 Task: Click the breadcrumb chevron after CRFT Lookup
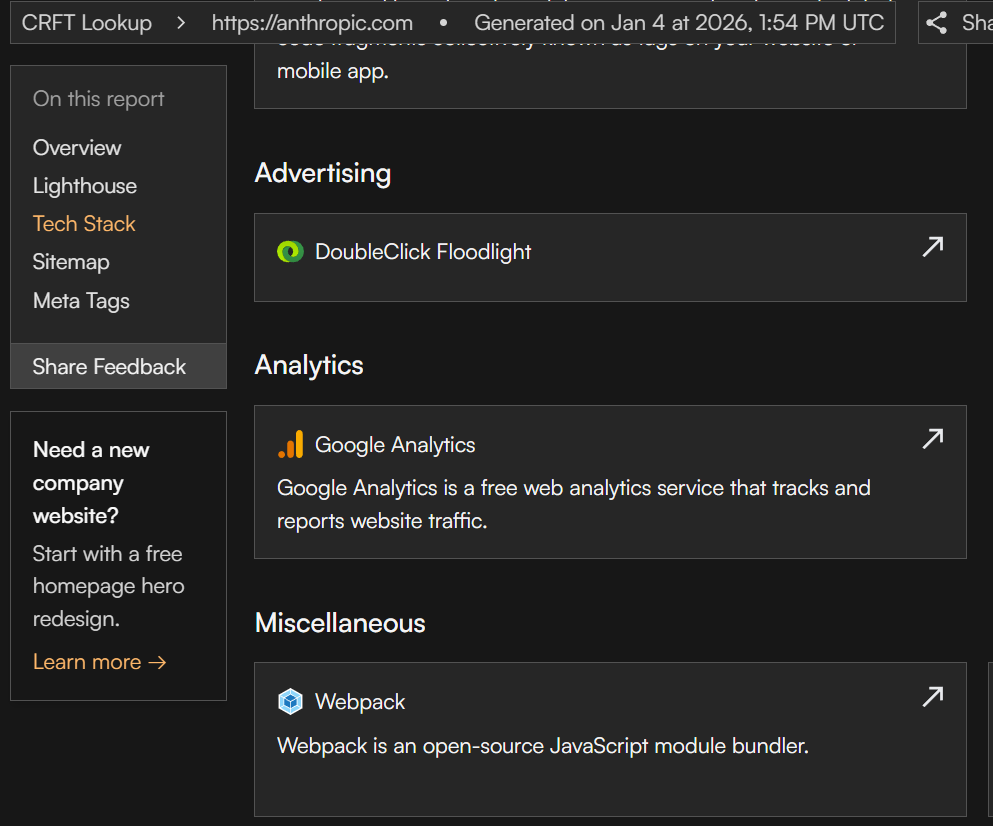point(181,23)
